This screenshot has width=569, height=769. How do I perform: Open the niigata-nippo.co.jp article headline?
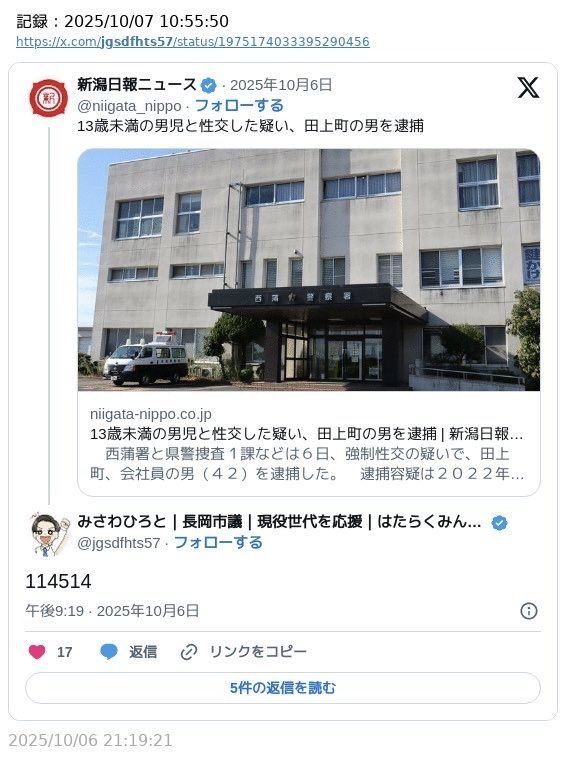[x=307, y=434]
